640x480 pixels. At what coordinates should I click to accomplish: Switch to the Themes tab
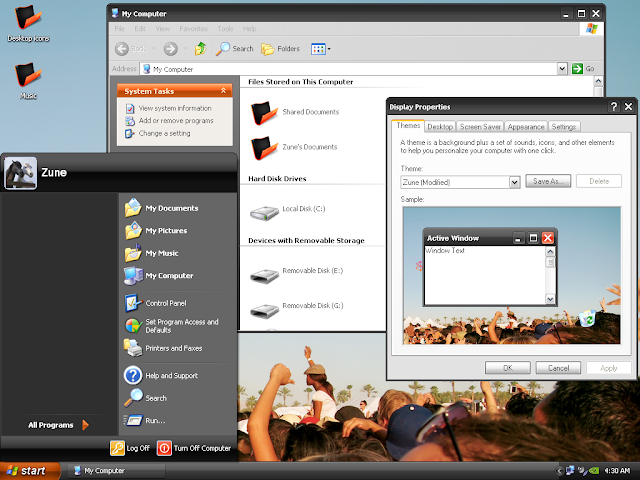point(408,126)
